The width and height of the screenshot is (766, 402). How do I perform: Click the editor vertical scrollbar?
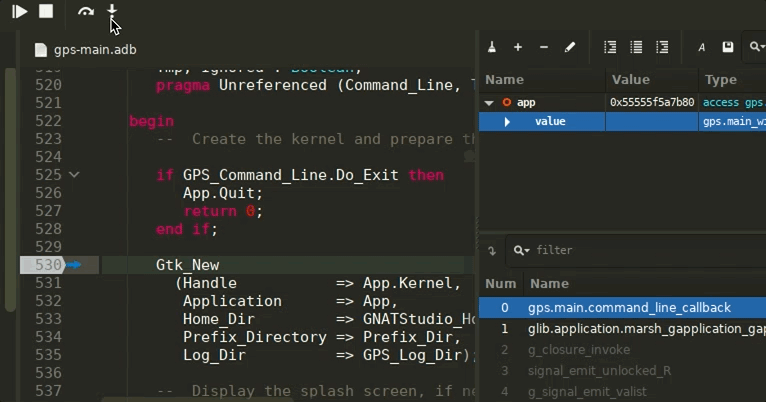(x=10, y=190)
